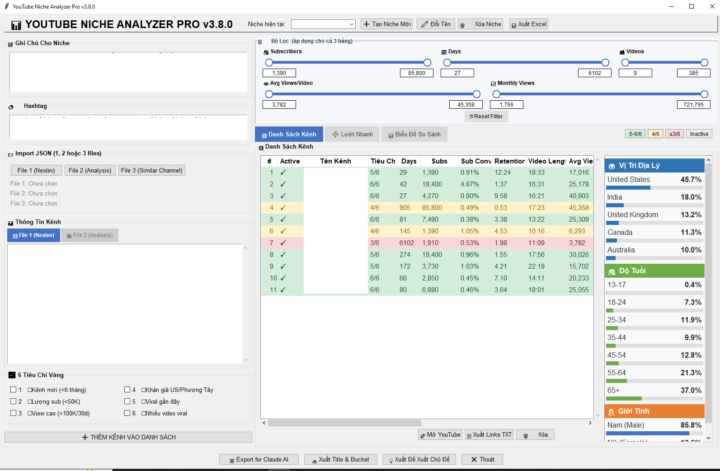Select row 4 subs value 85,800
Viewport: 720px width, 471px height.
pyautogui.click(x=432, y=207)
